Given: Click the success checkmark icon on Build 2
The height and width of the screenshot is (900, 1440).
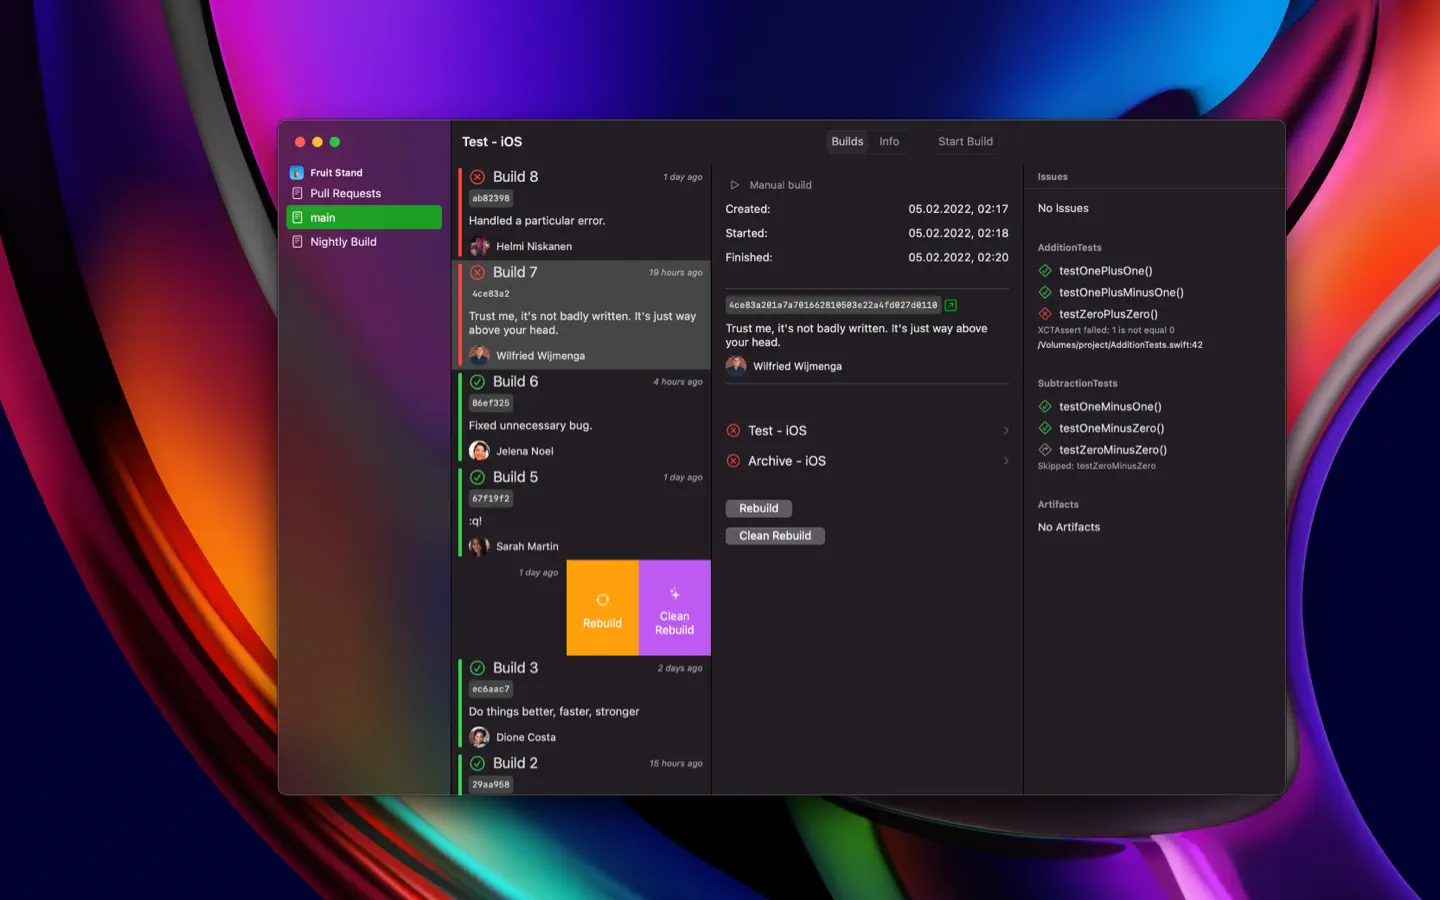Looking at the screenshot, I should (x=477, y=763).
